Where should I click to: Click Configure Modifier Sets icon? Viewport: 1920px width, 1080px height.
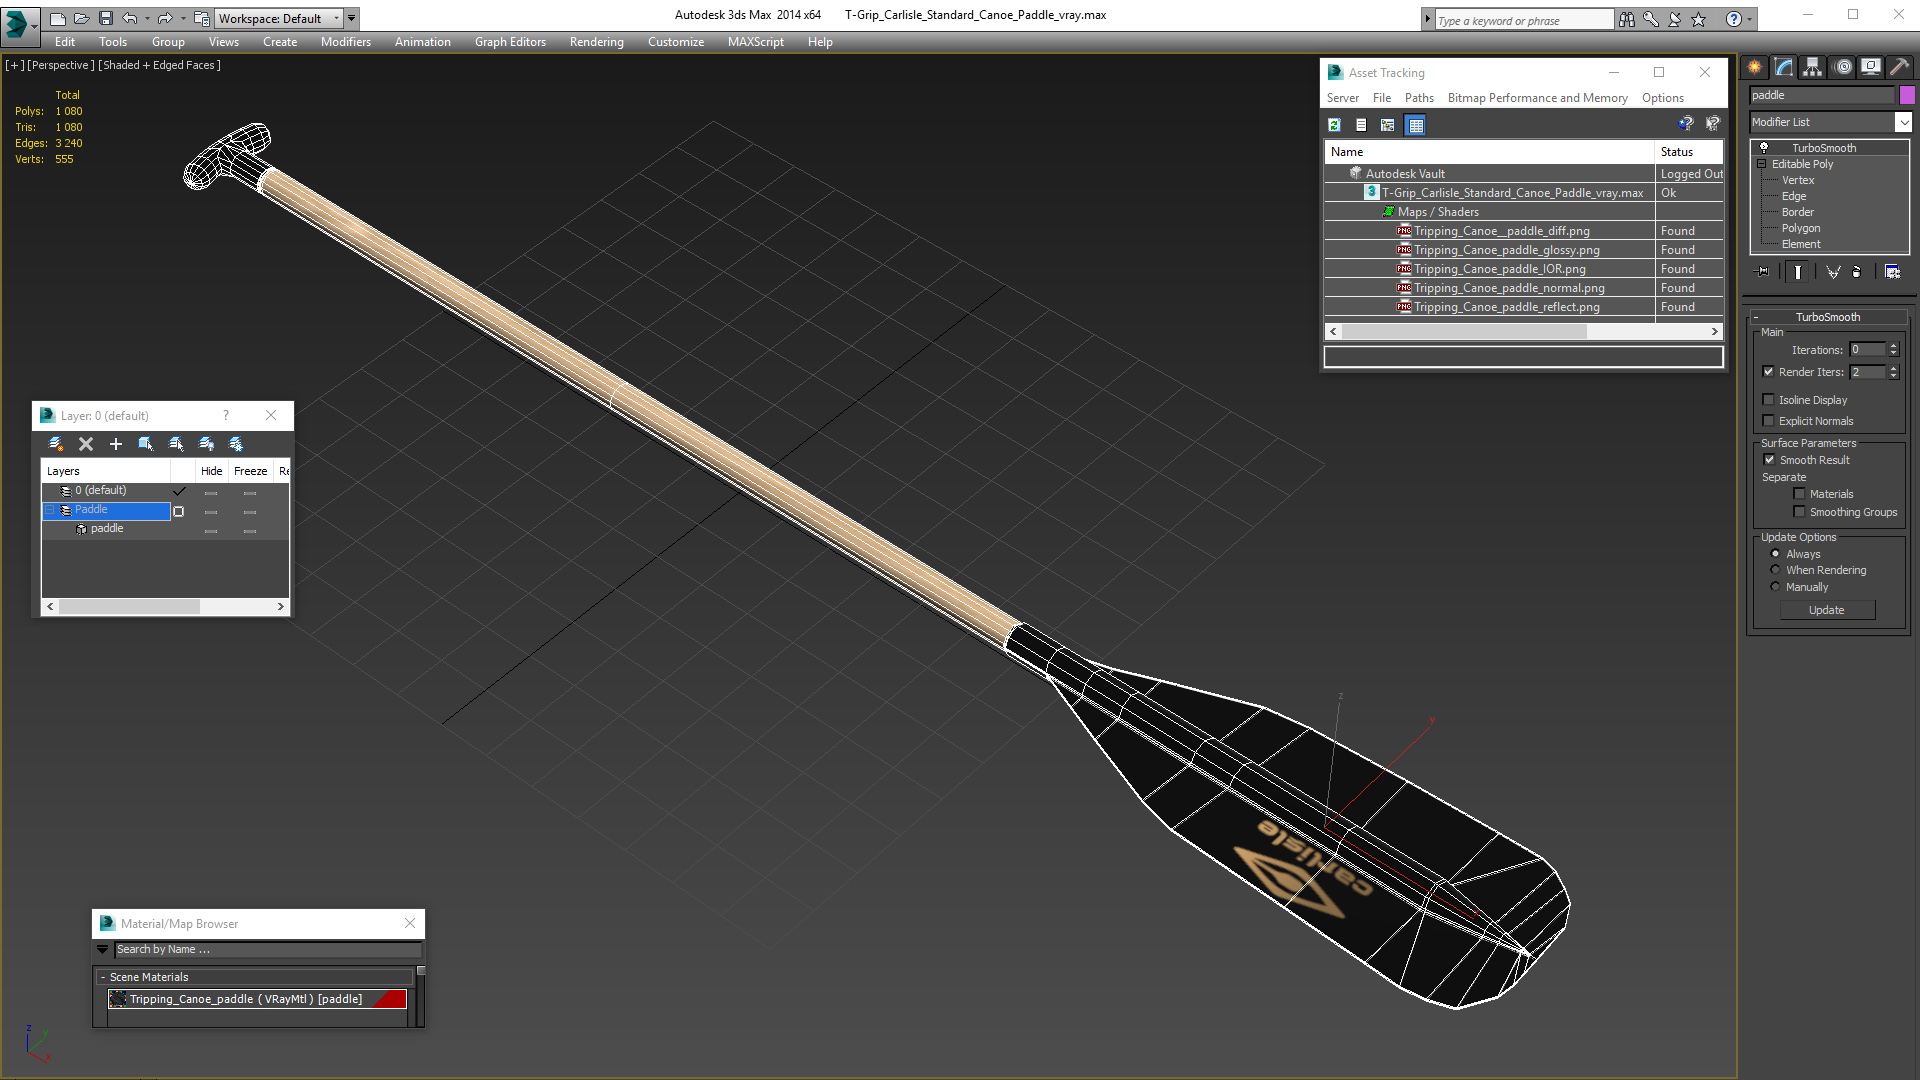point(1892,271)
